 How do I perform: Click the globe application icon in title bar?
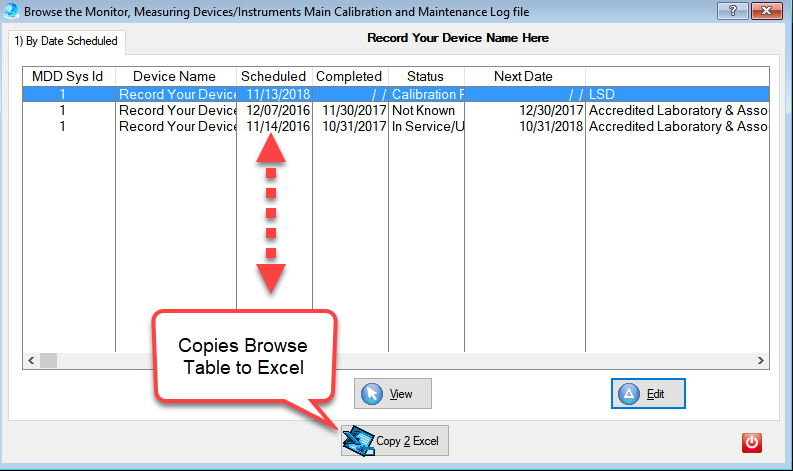(x=11, y=11)
